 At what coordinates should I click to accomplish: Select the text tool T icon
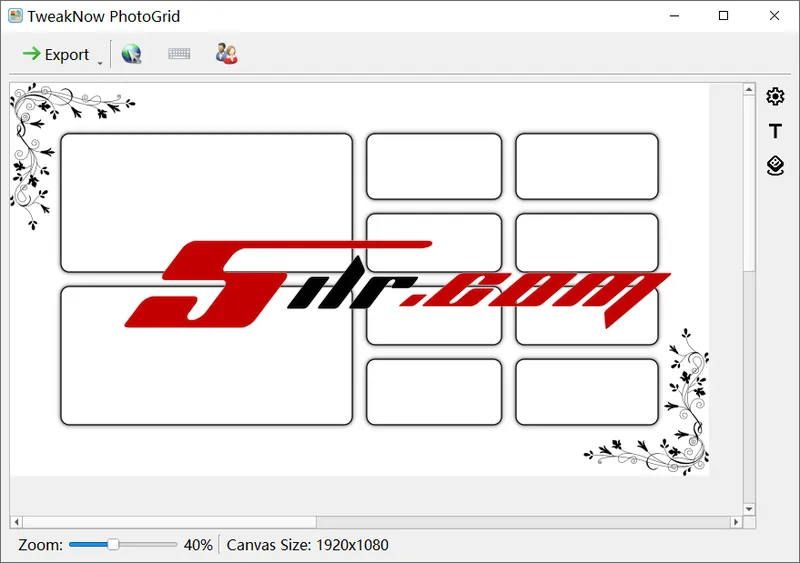(775, 131)
